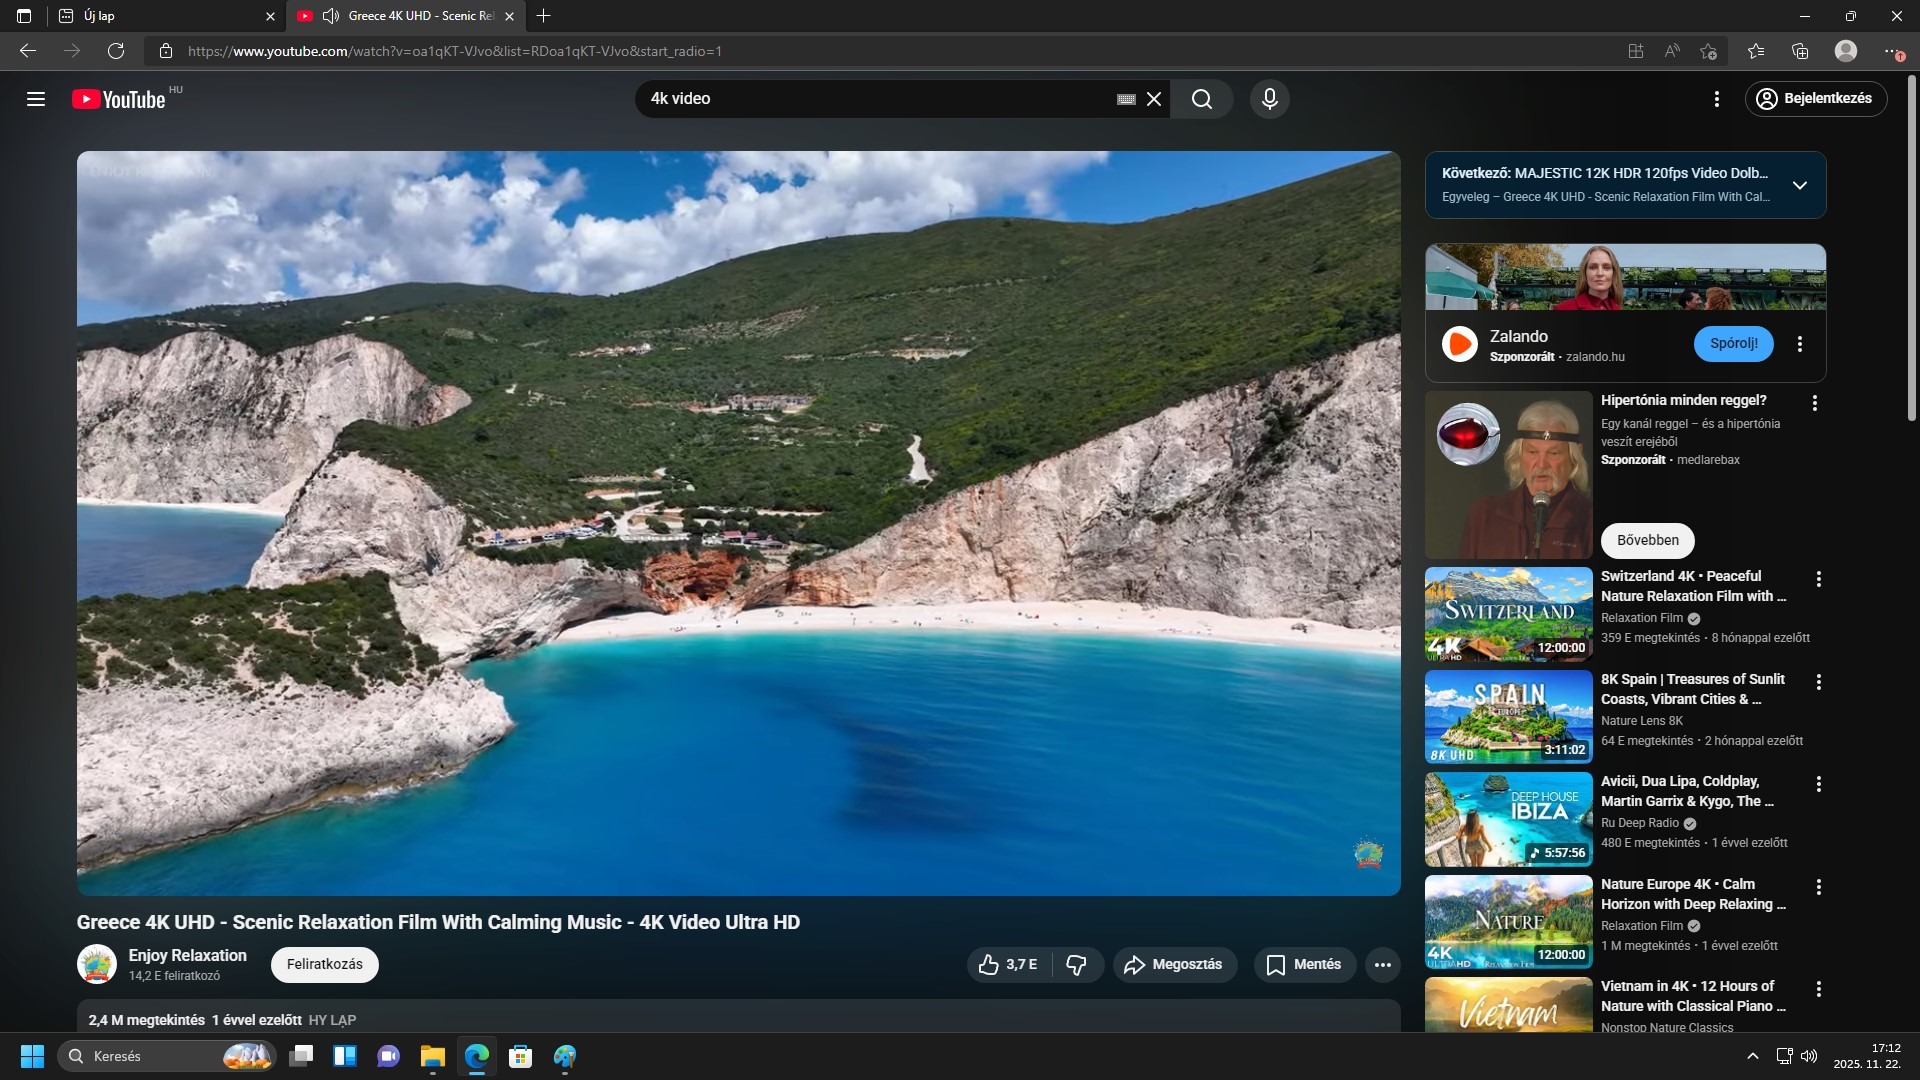Open the YouTube hamburger guide menu
Viewport: 1920px width, 1080px height.
(x=36, y=99)
